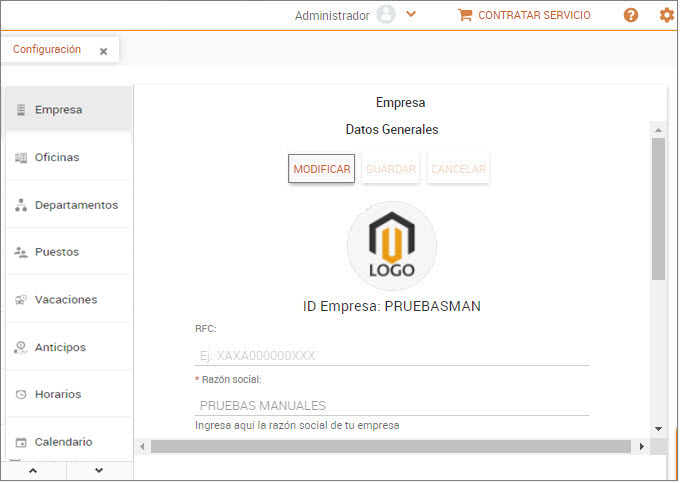Click the Puestos people icon
The width and height of the screenshot is (680, 483).
click(21, 253)
